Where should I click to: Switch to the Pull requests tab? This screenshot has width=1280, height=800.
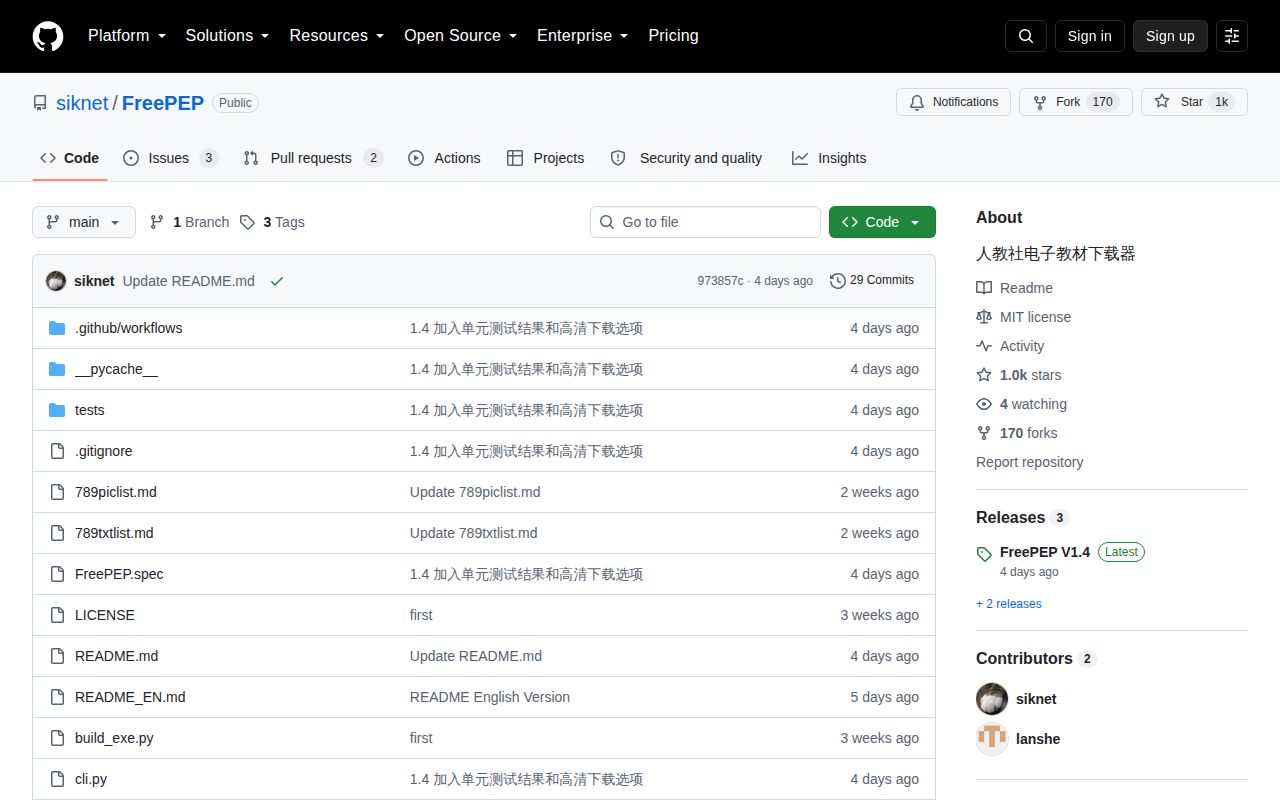[313, 158]
